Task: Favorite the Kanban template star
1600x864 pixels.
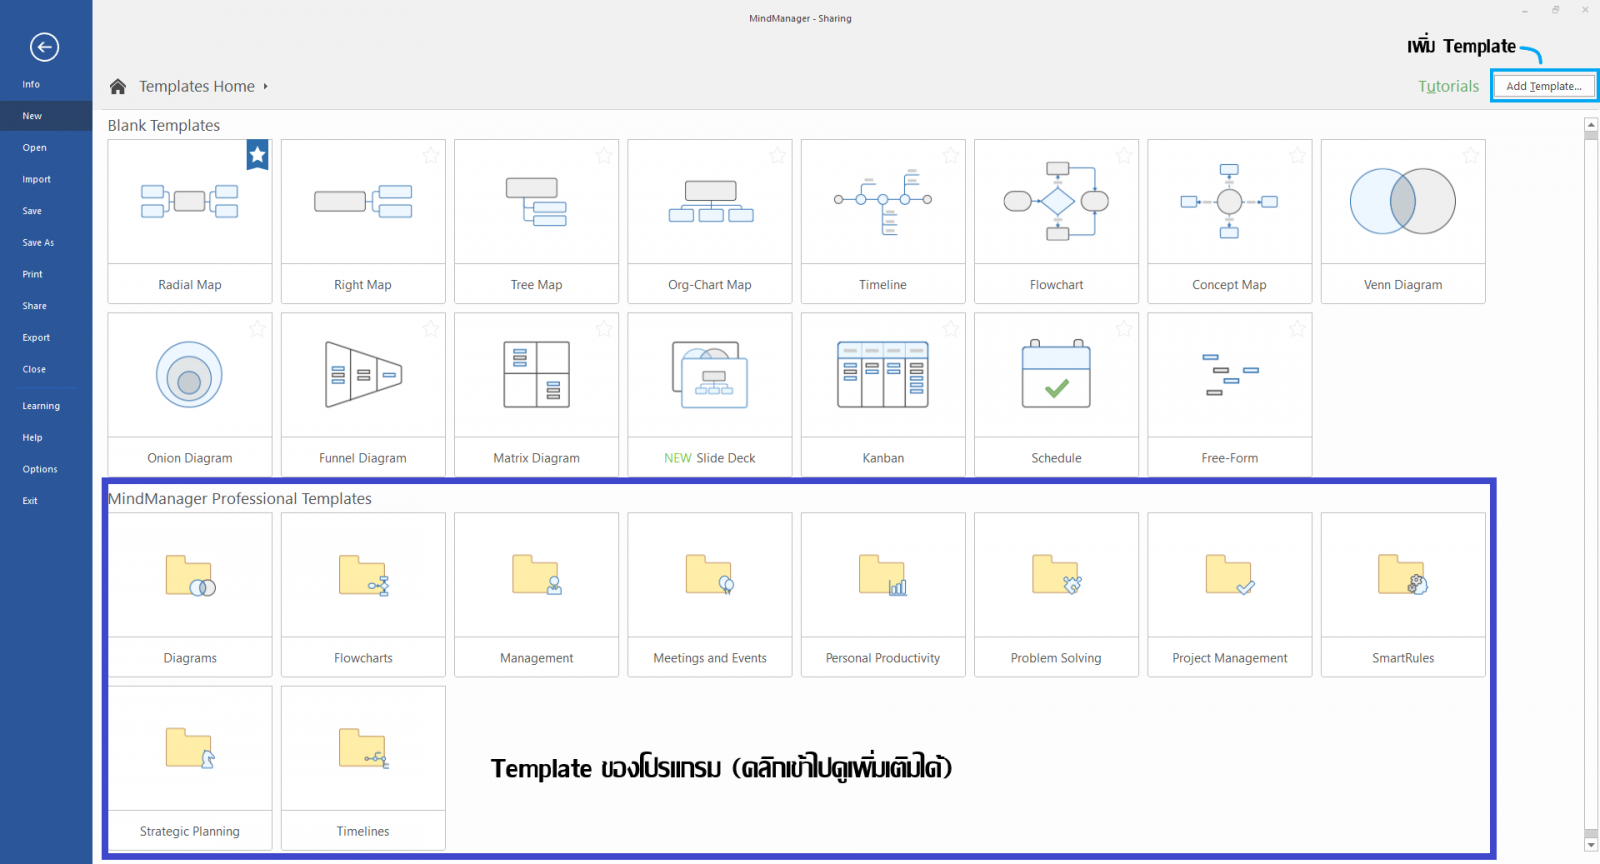Action: click(951, 328)
